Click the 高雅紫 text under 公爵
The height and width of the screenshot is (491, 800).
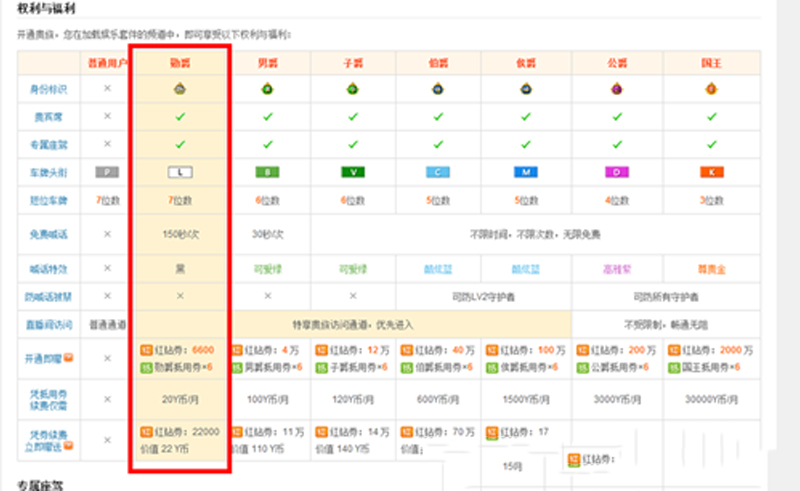(617, 269)
